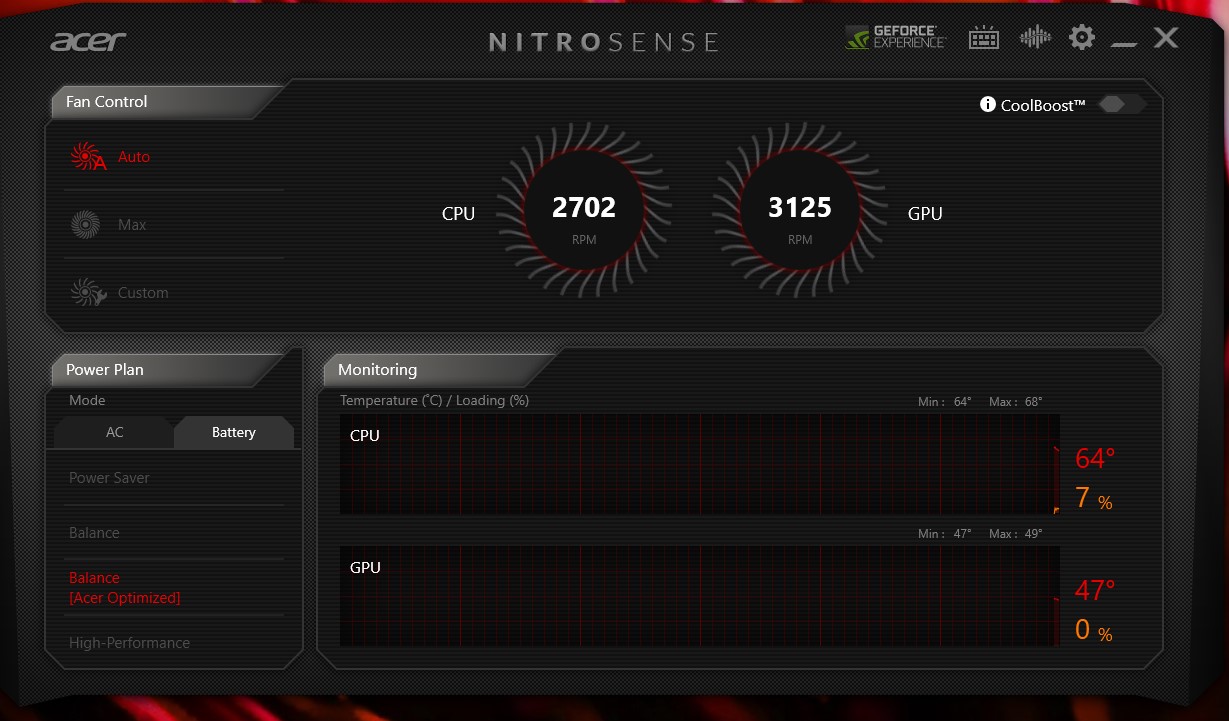Select the High-Performance power plan
Image resolution: width=1229 pixels, height=721 pixels.
[129, 643]
